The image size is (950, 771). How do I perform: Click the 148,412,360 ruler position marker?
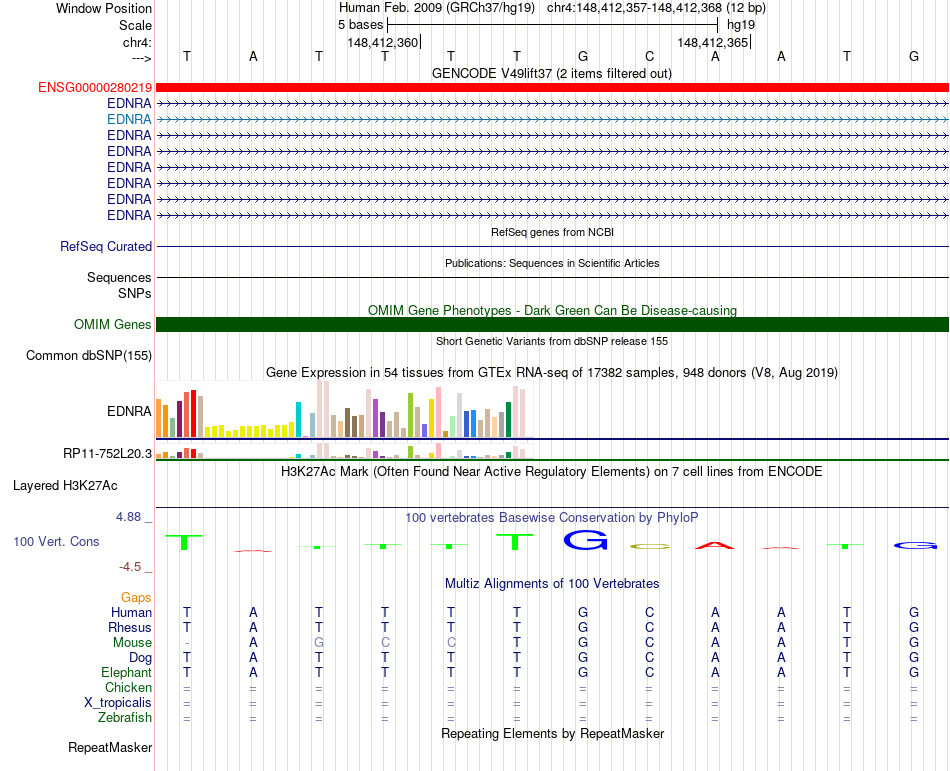384,42
